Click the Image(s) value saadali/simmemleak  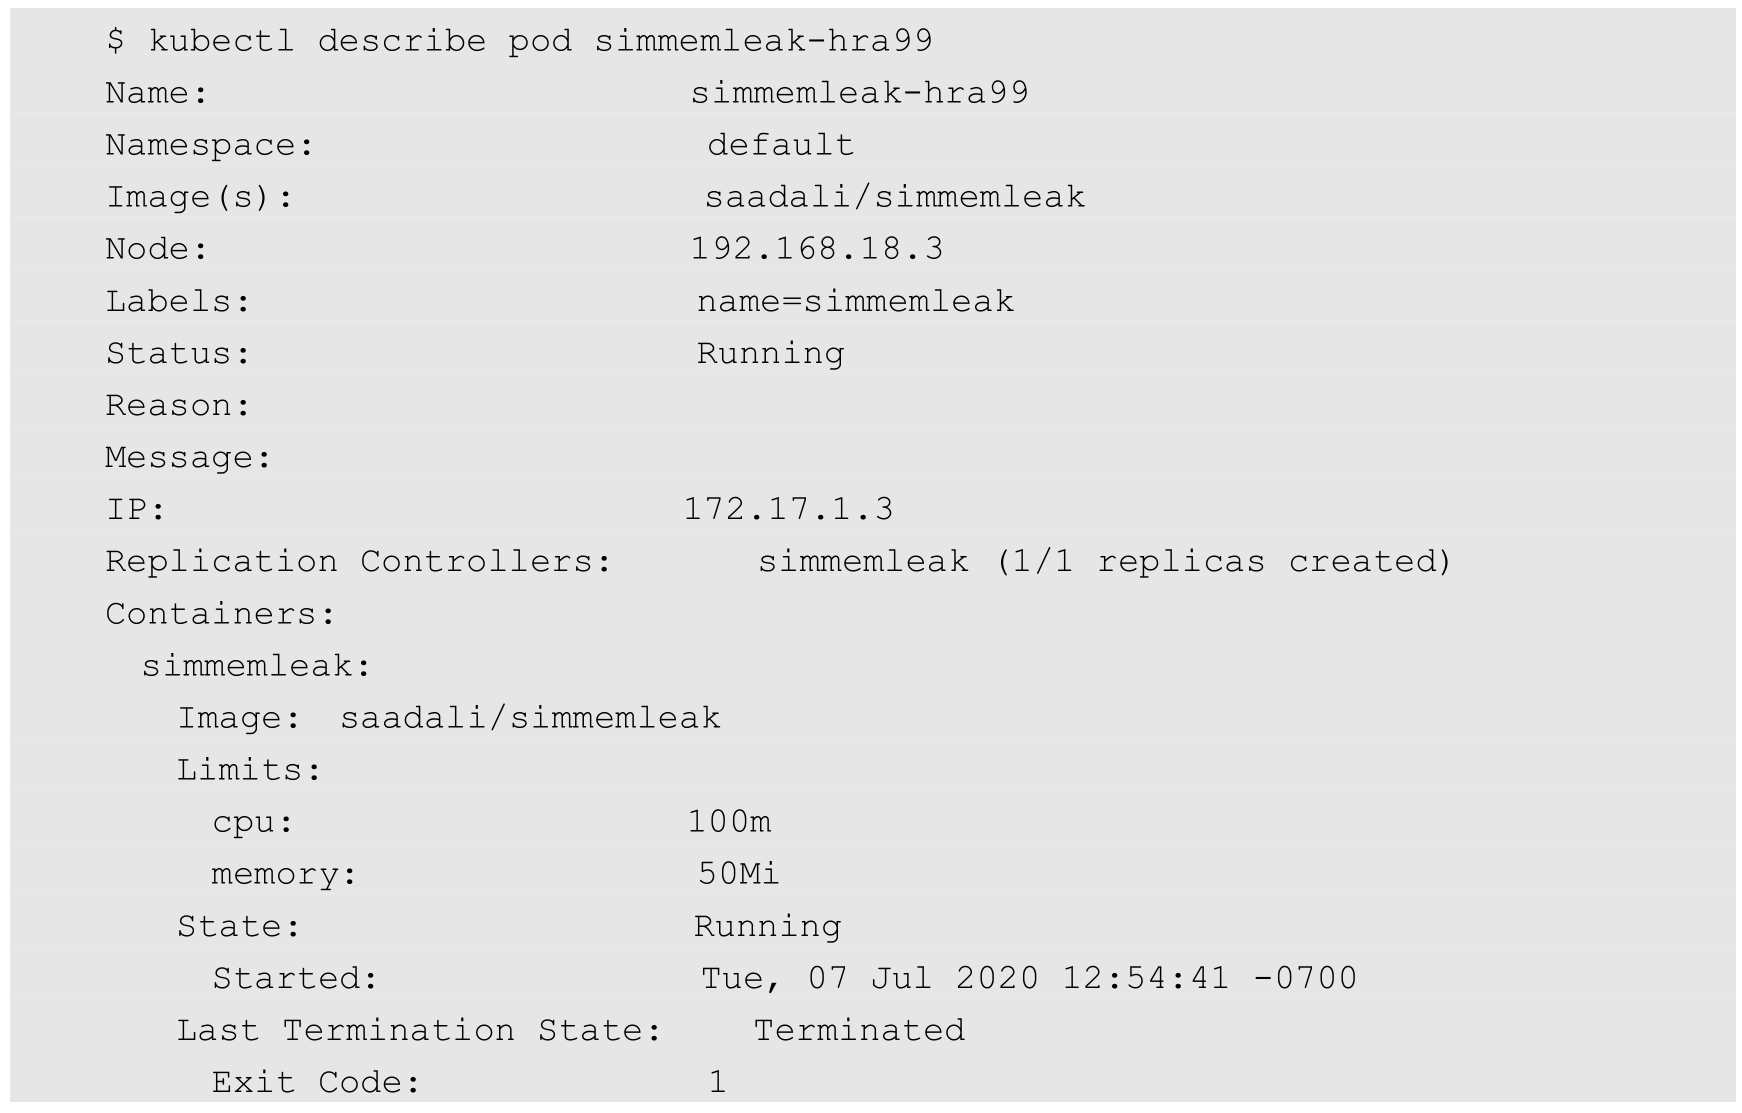click(x=894, y=197)
